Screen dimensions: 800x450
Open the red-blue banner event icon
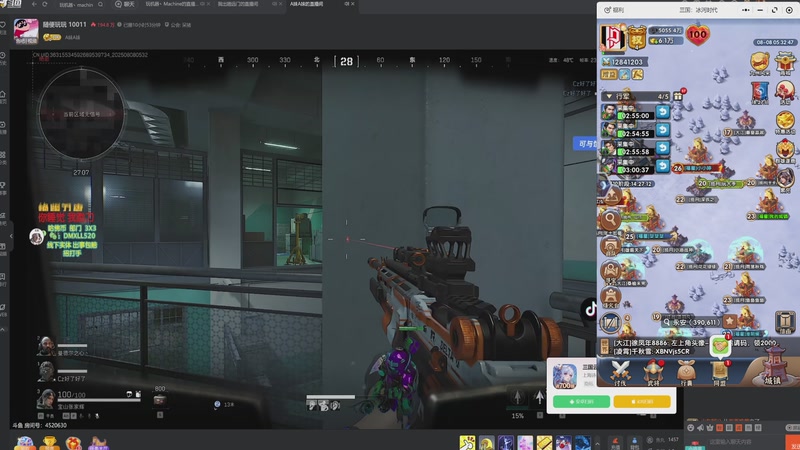760,93
